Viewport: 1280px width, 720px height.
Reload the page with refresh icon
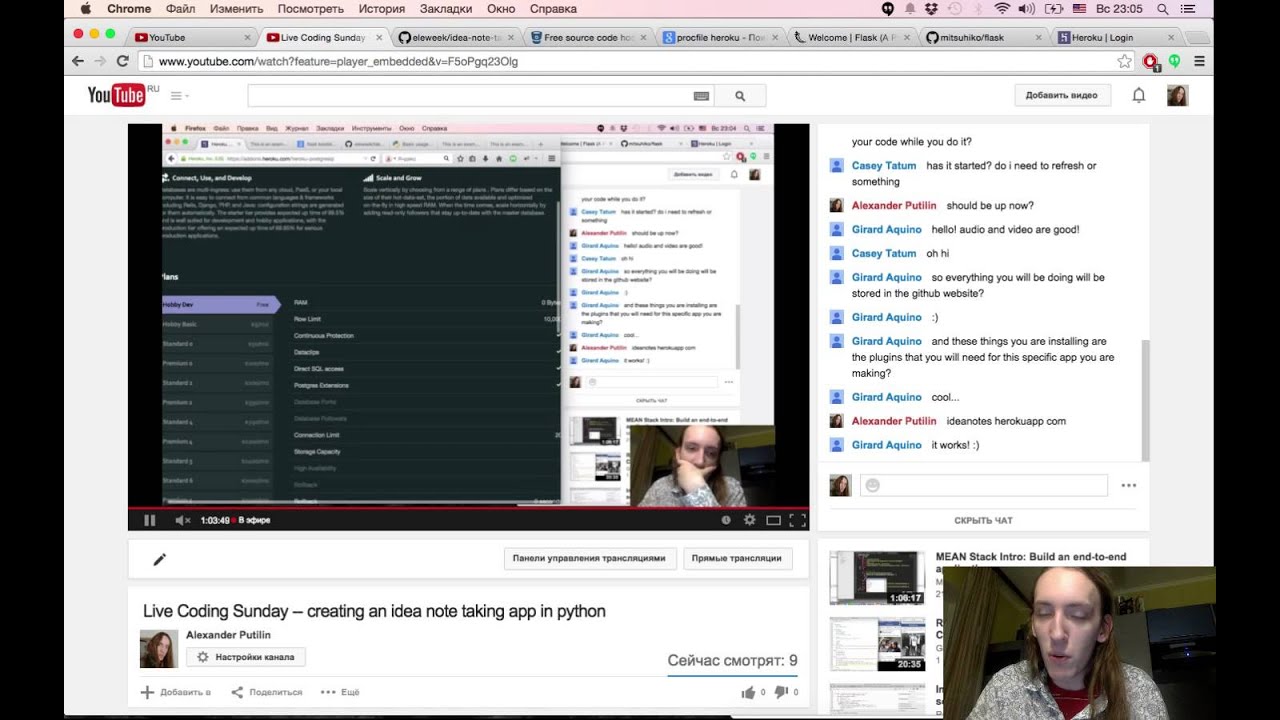tap(123, 61)
